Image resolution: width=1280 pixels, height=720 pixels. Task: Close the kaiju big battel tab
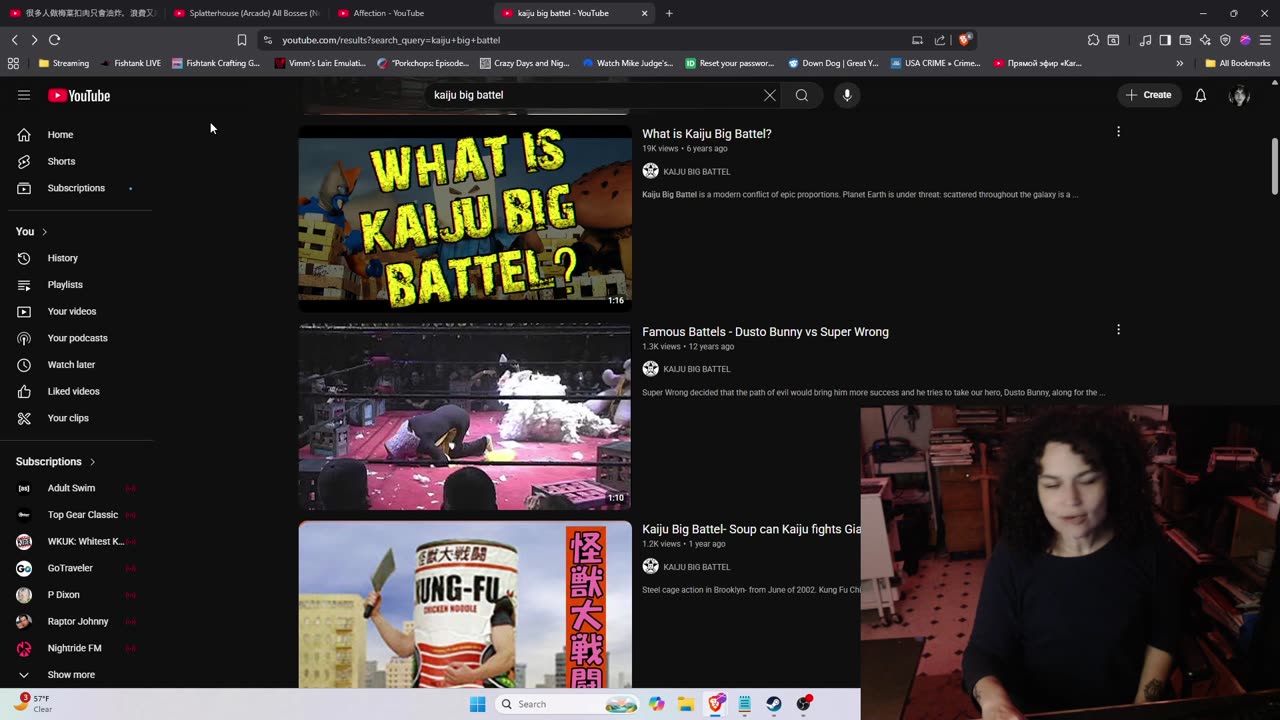tap(645, 13)
